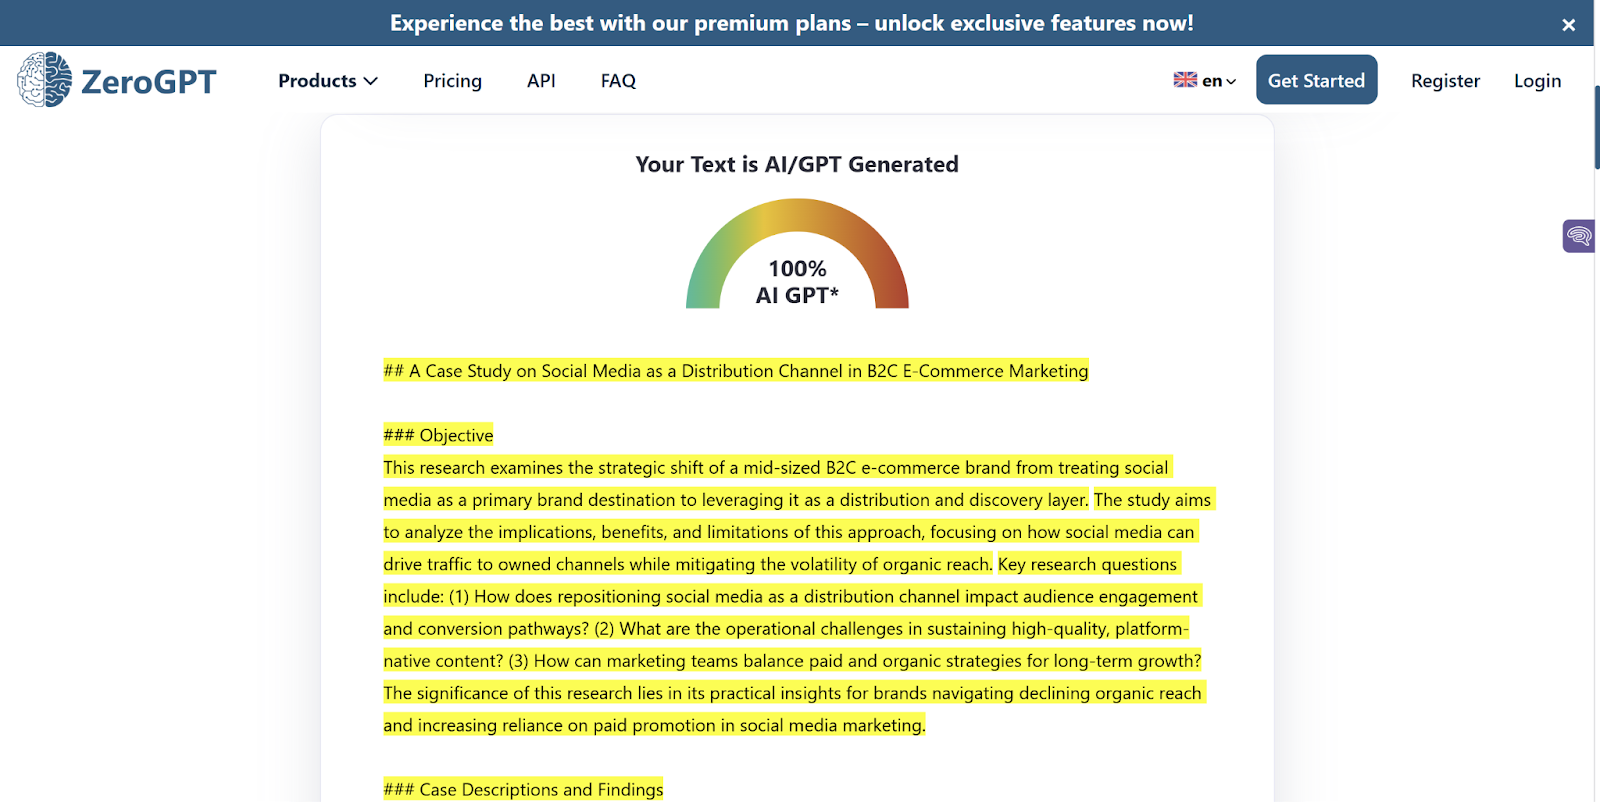Open the Login link
Image resolution: width=1600 pixels, height=802 pixels.
pyautogui.click(x=1537, y=81)
